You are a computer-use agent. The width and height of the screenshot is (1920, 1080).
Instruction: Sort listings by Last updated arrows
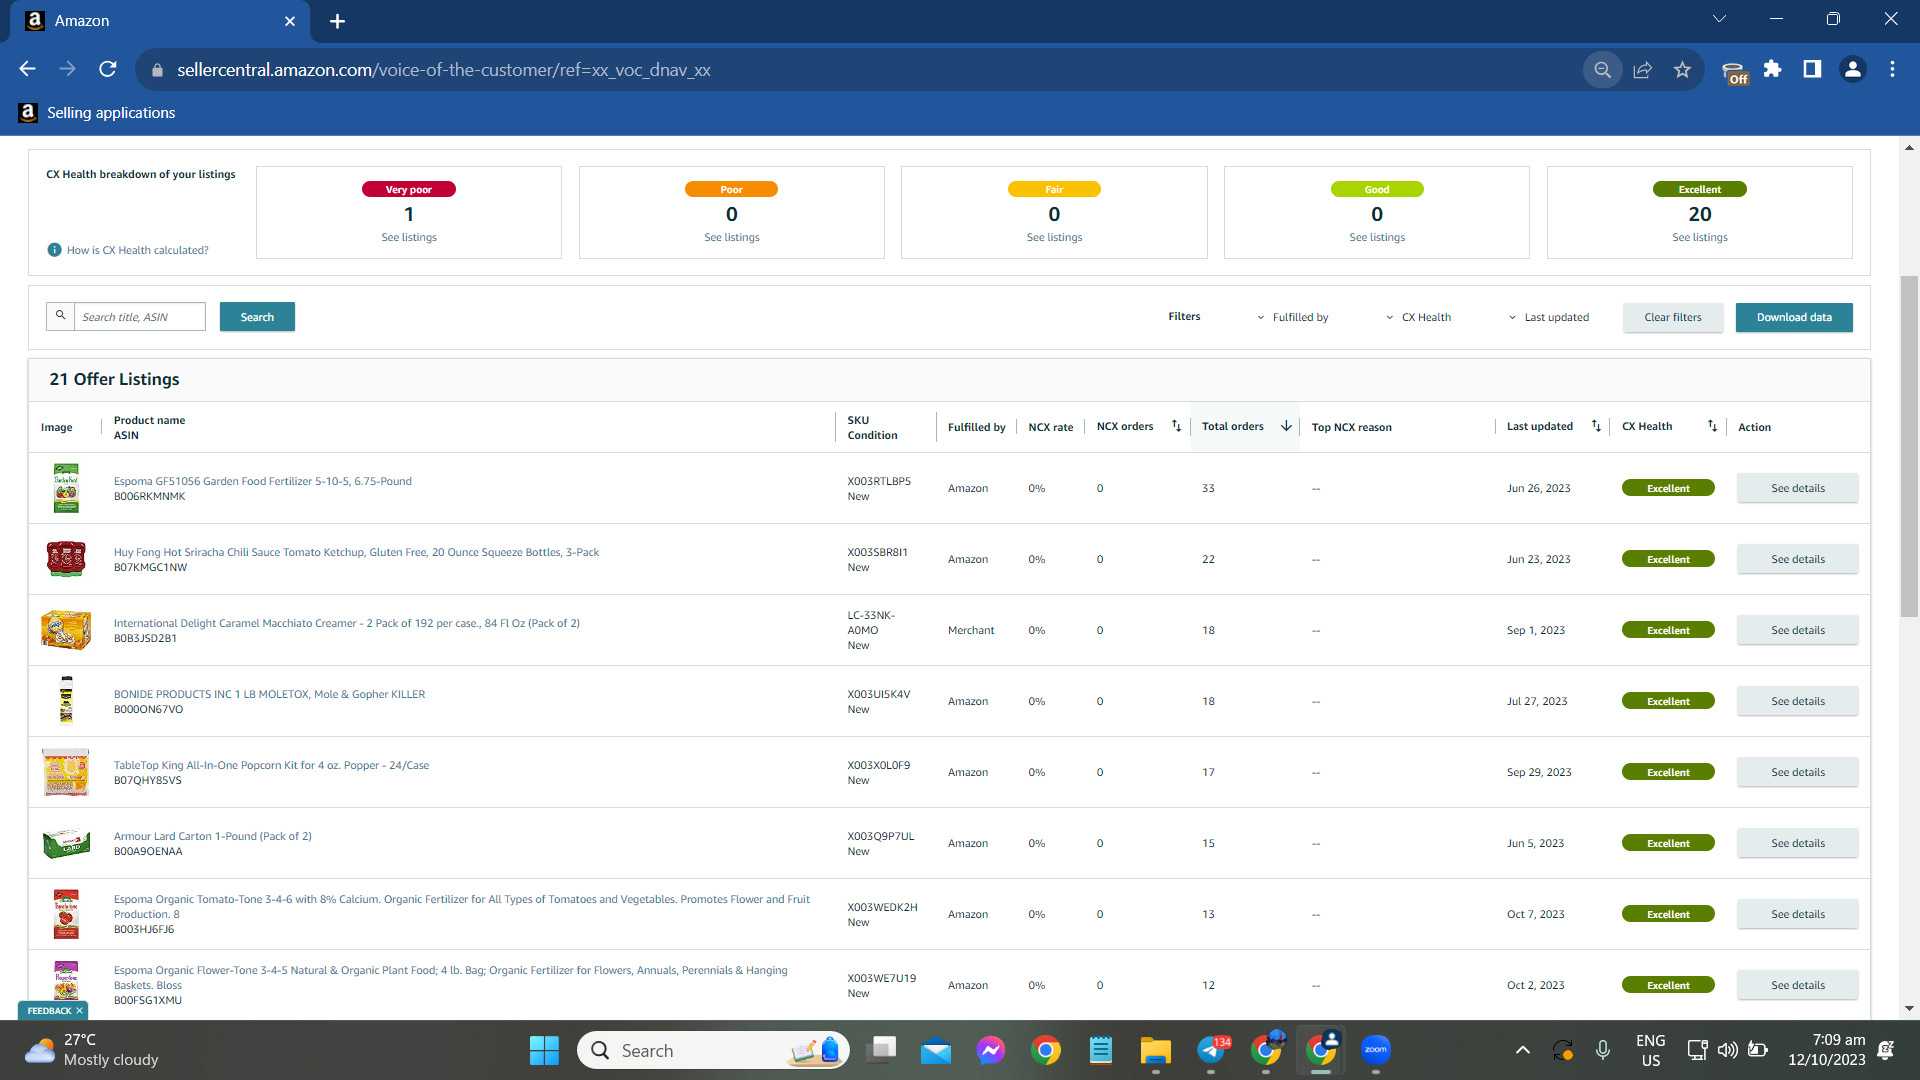pyautogui.click(x=1596, y=426)
